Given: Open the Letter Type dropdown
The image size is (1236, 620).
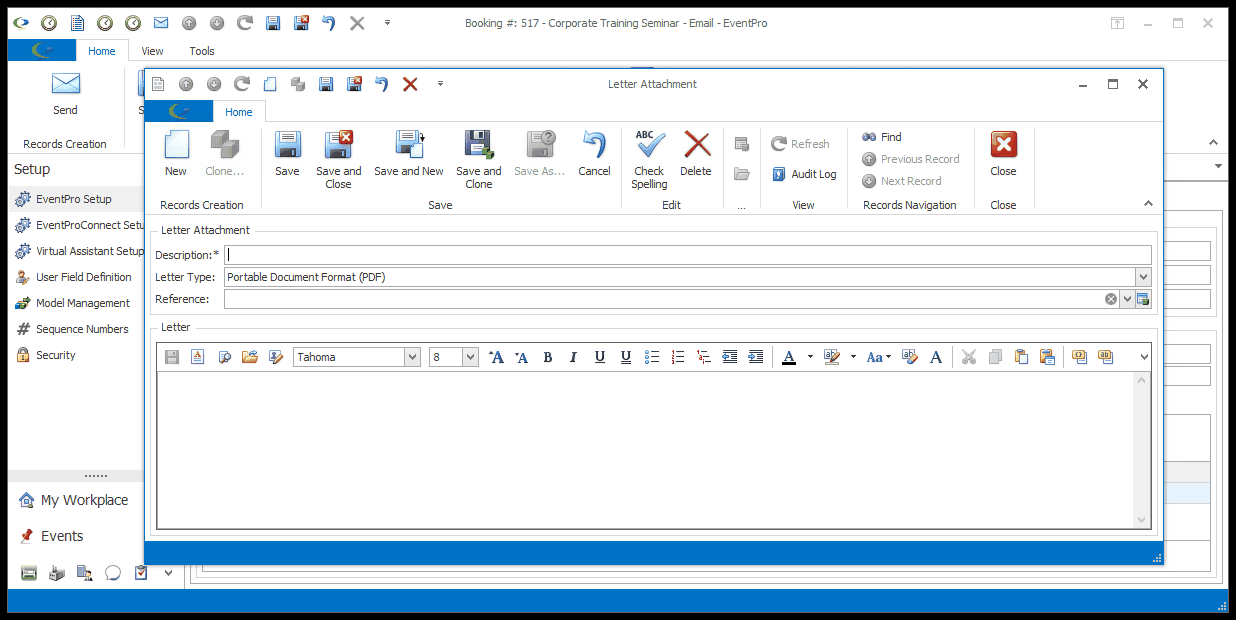Looking at the screenshot, I should tap(1143, 277).
